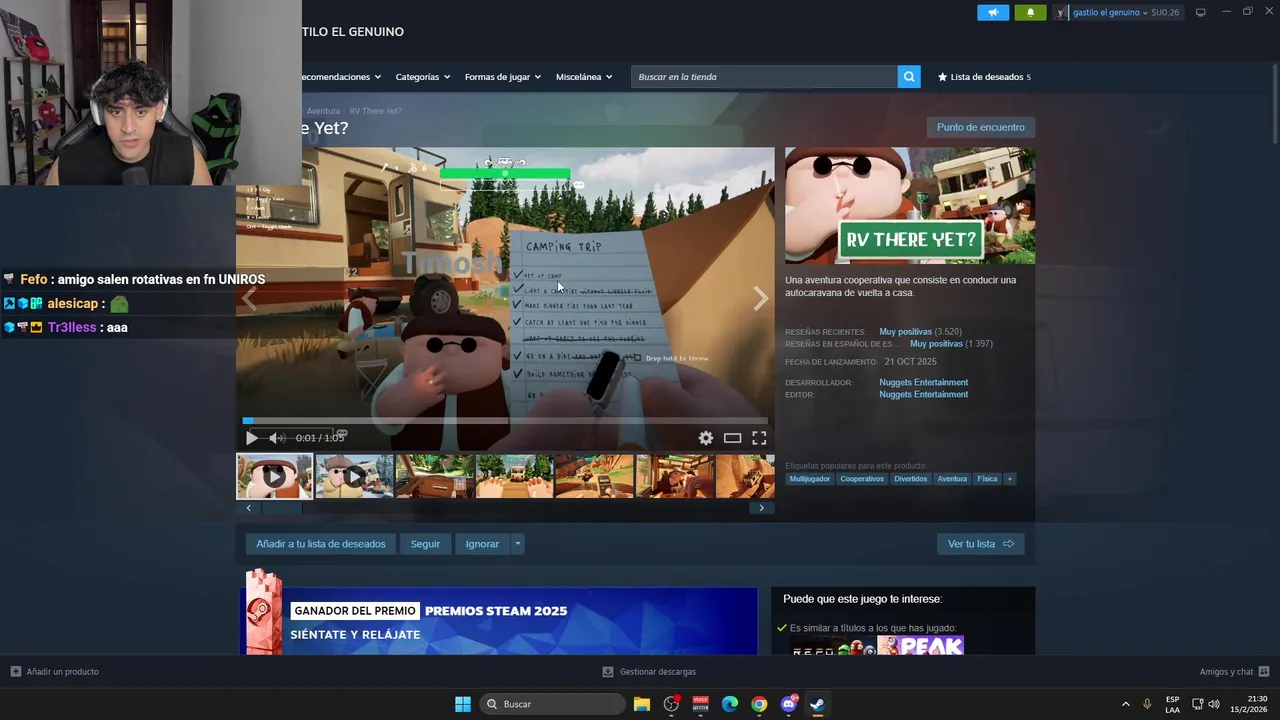Show hidden tray icons chevron
The image size is (1280, 720).
click(x=1125, y=704)
